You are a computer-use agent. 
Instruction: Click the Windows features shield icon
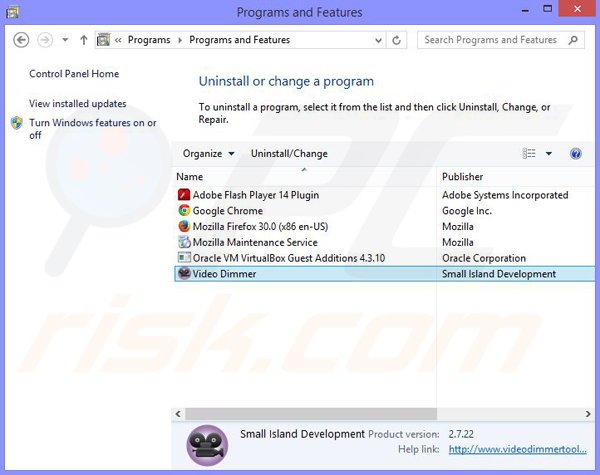[x=17, y=123]
